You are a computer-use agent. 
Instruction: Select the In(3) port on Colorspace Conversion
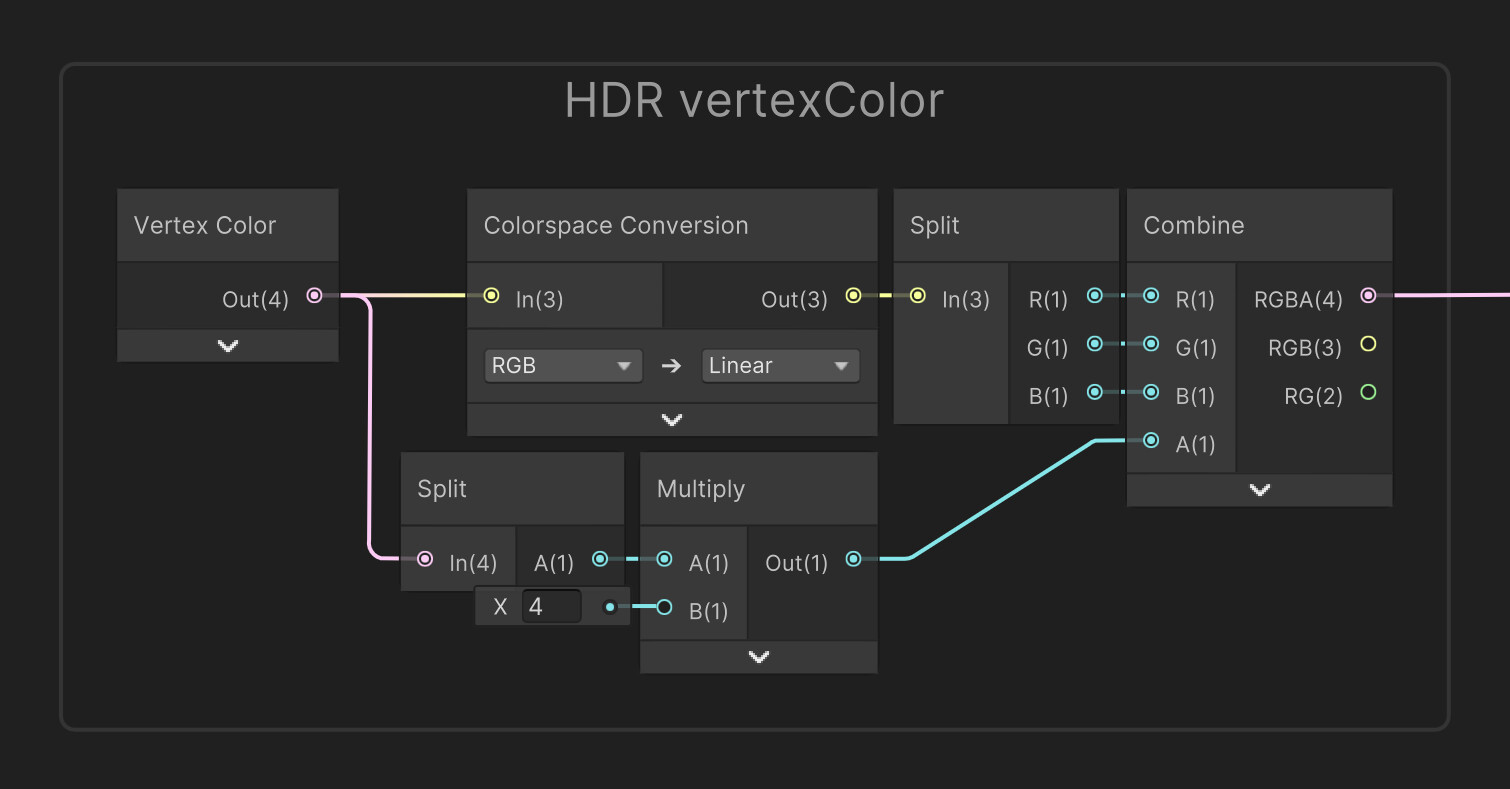pos(491,295)
